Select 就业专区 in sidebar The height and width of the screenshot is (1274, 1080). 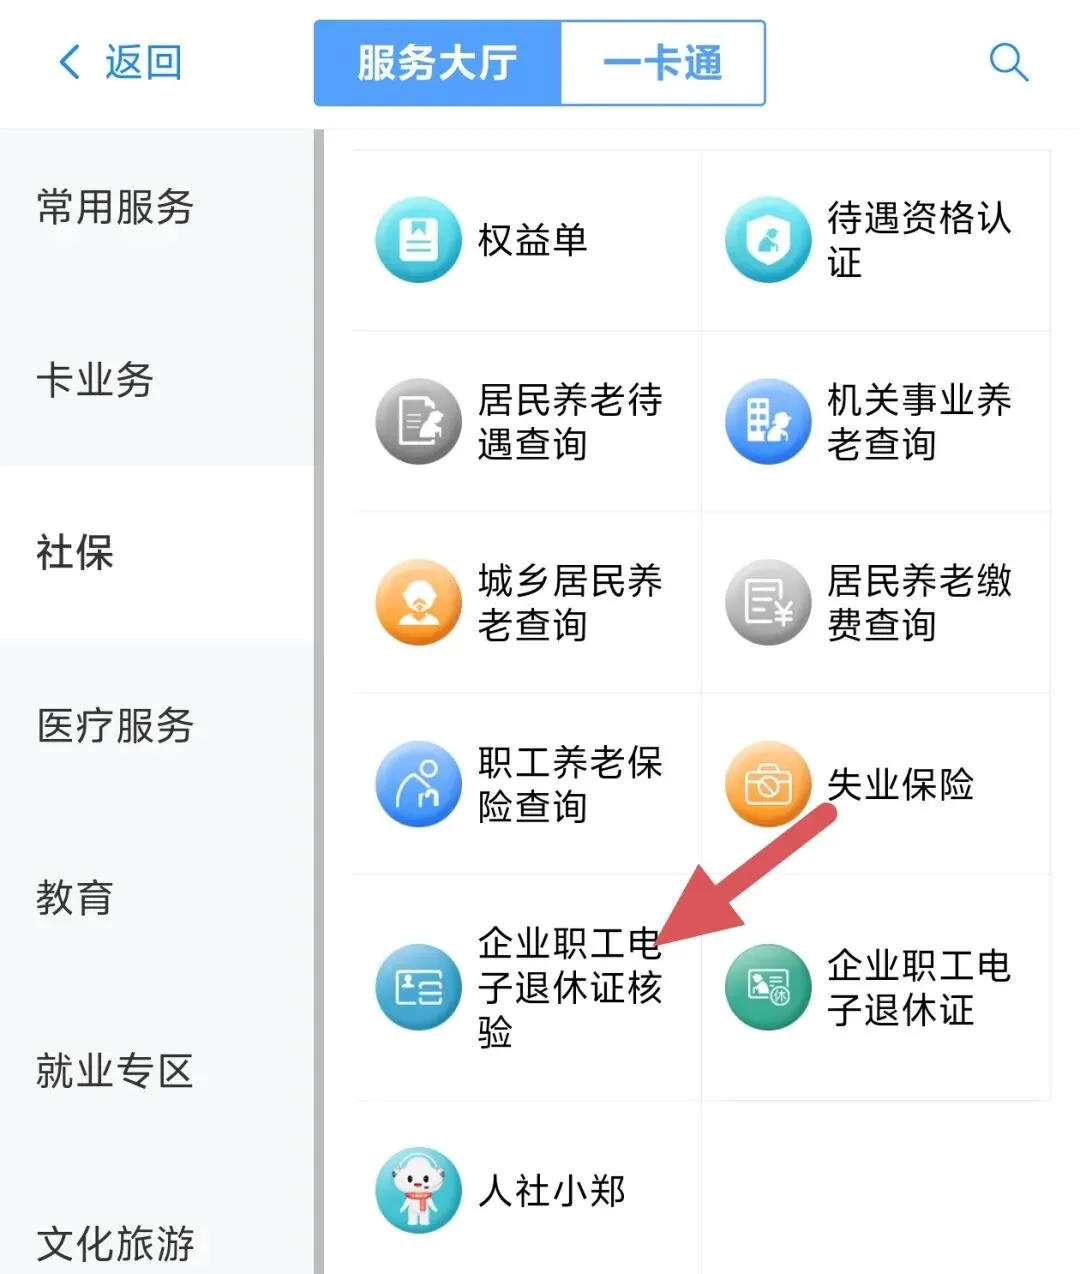coord(115,1071)
